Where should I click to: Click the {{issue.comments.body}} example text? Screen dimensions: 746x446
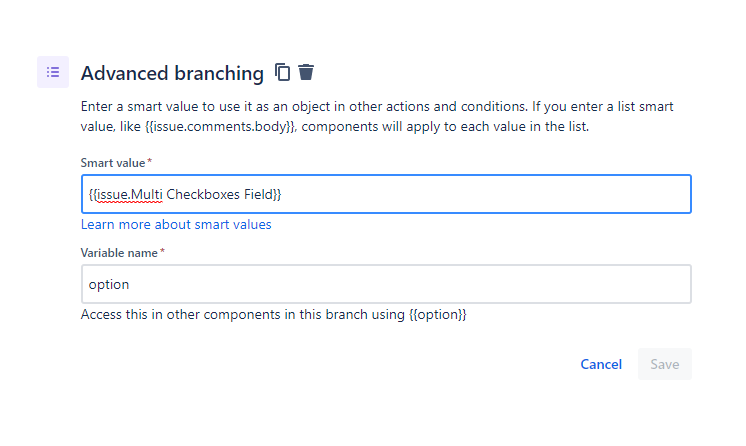click(221, 127)
